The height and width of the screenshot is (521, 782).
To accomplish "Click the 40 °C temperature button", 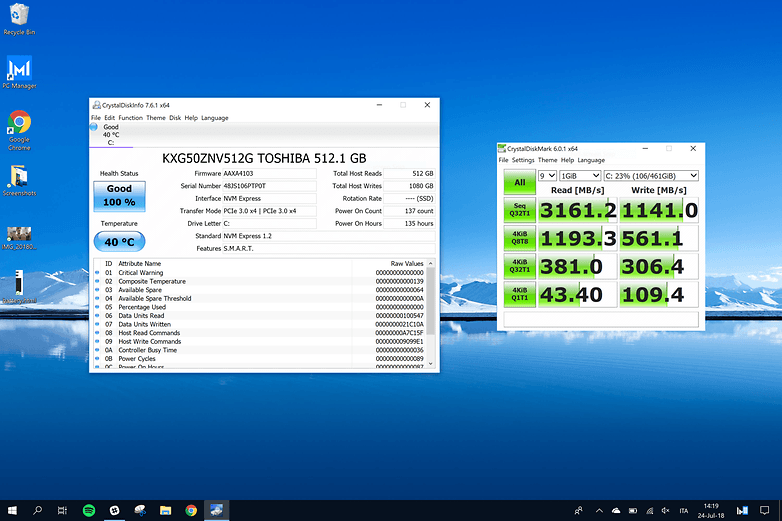I will pyautogui.click(x=119, y=242).
